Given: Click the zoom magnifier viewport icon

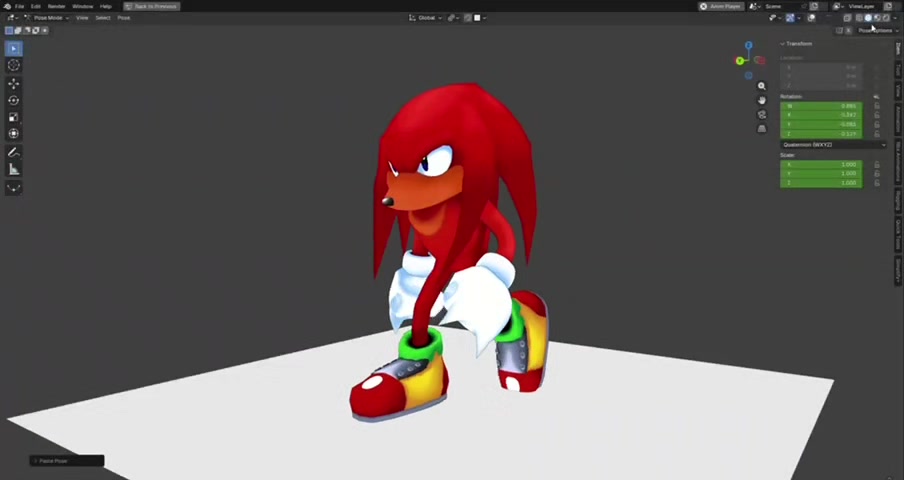Looking at the screenshot, I should [x=762, y=86].
